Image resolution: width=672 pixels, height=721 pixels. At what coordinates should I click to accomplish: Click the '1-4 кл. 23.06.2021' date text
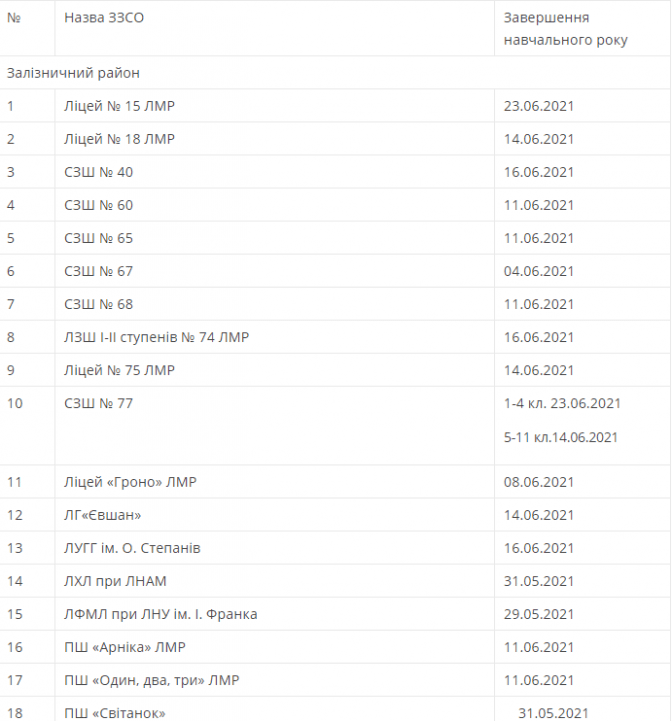[563, 403]
